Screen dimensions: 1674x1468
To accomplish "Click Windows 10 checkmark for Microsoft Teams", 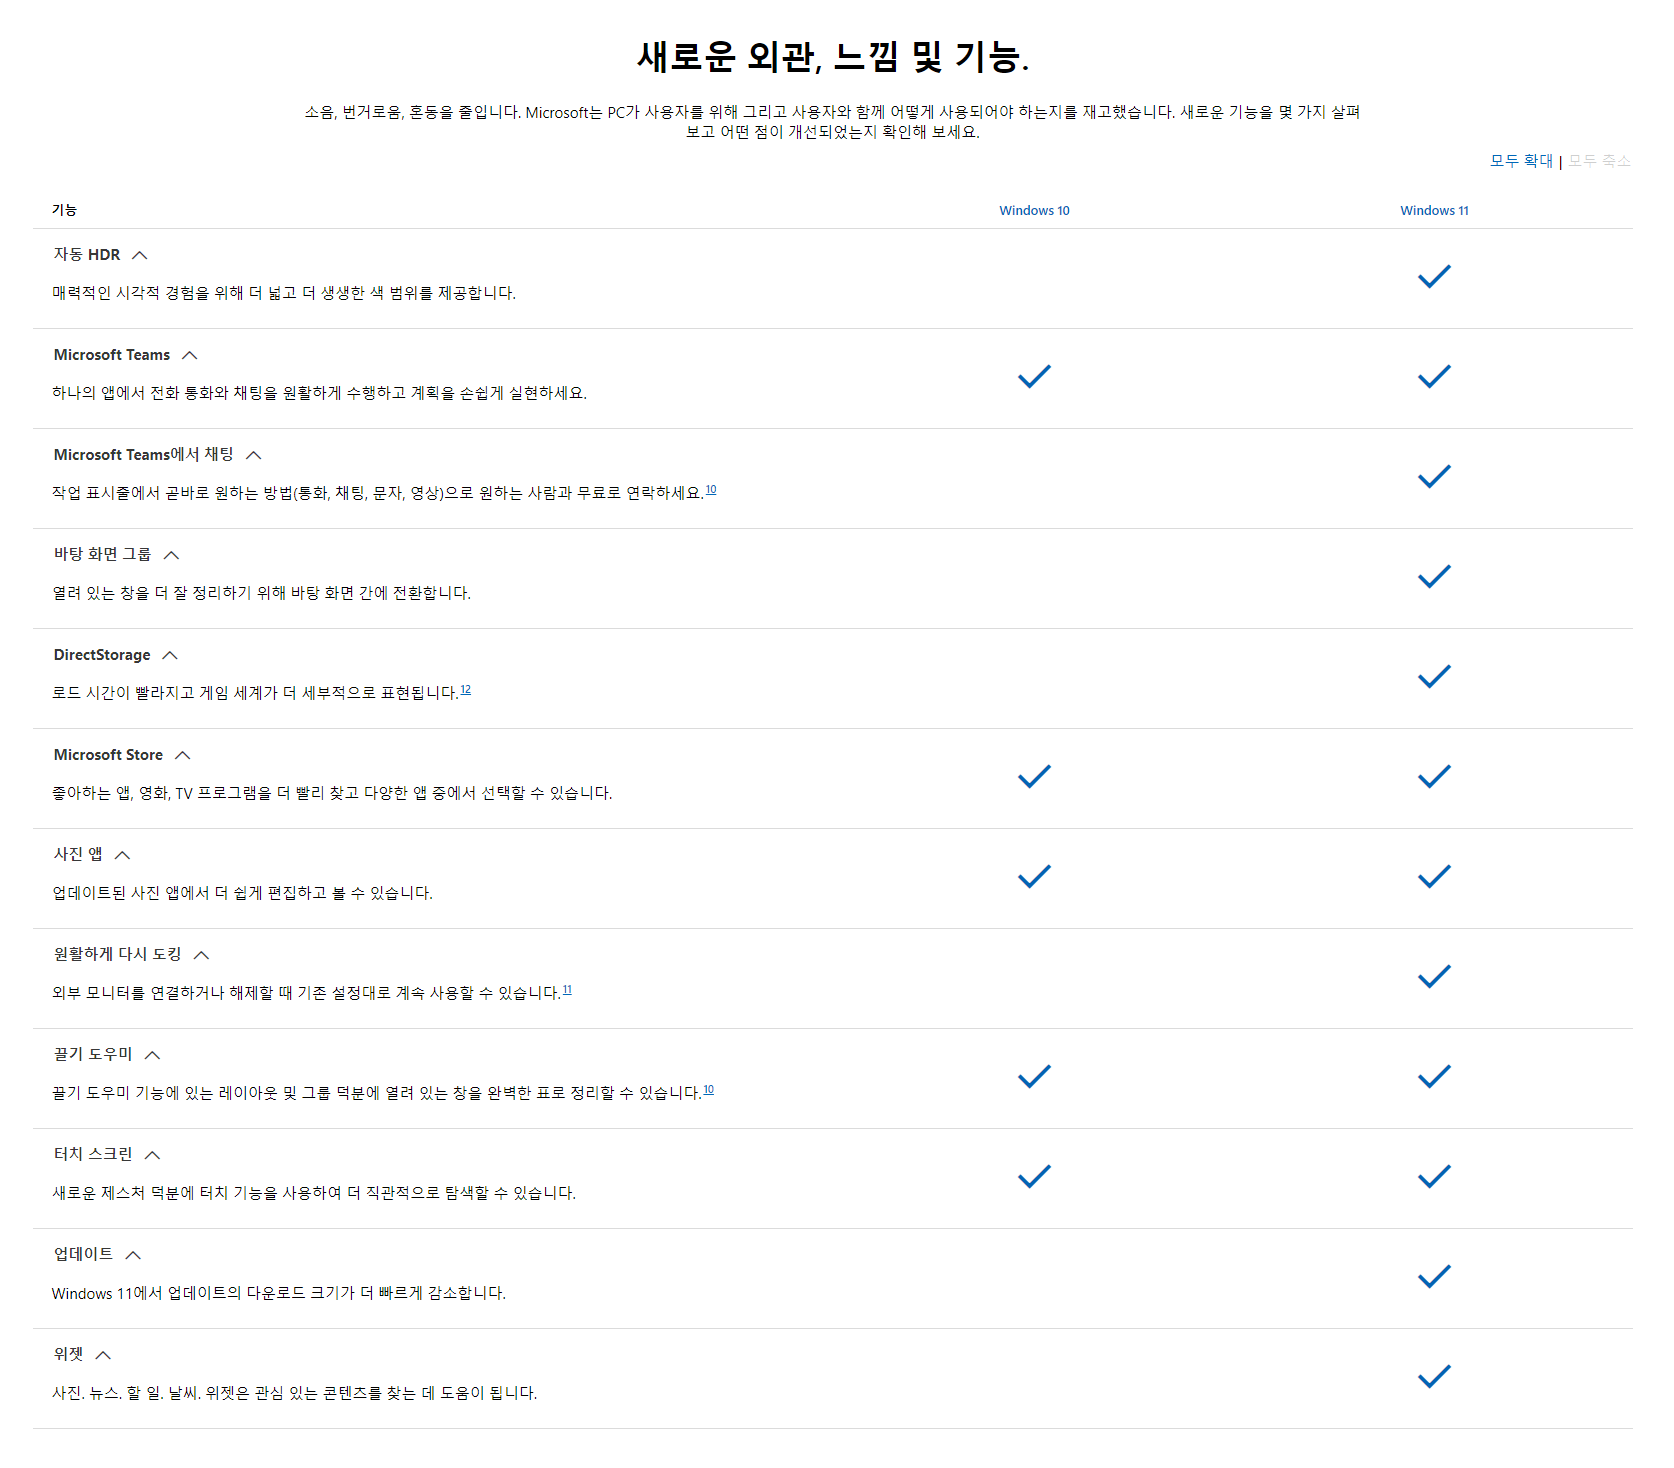I will point(1034,377).
